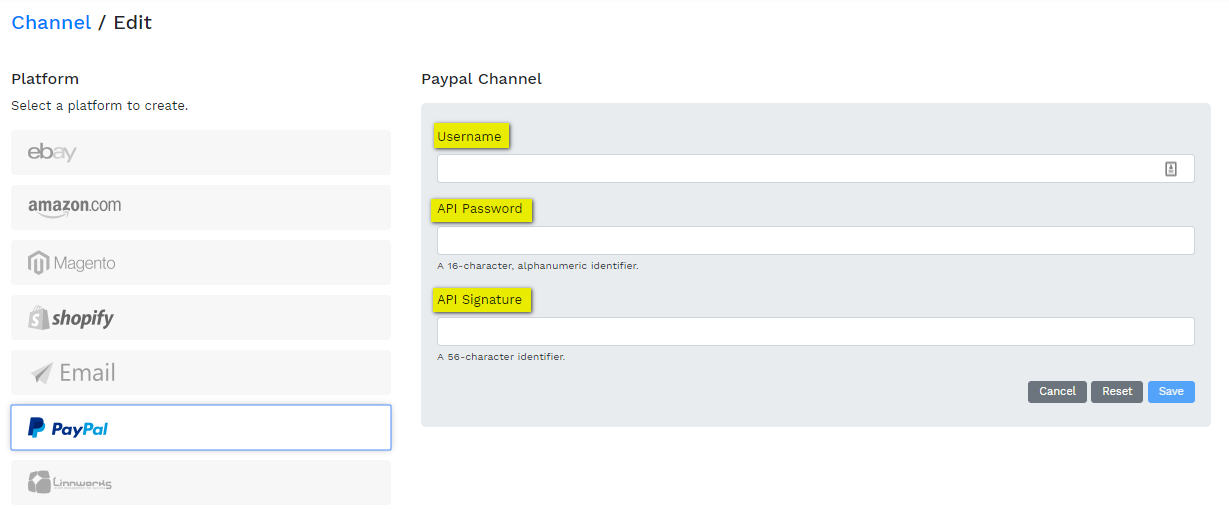Choose the Email paper plane icon
The height and width of the screenshot is (509, 1229).
click(x=42, y=373)
